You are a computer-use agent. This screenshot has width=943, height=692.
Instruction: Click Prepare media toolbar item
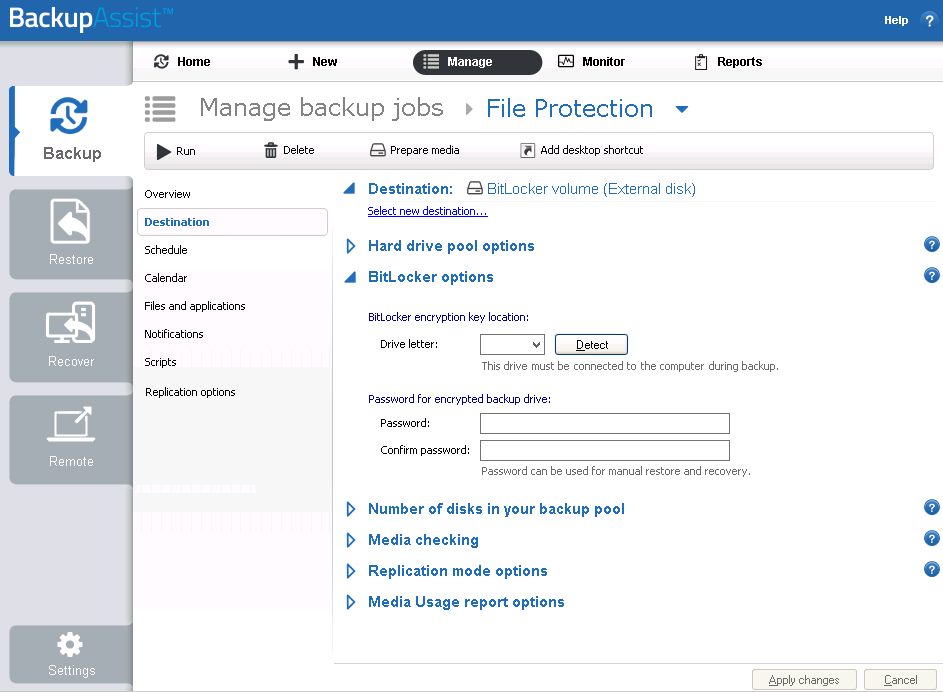click(415, 151)
